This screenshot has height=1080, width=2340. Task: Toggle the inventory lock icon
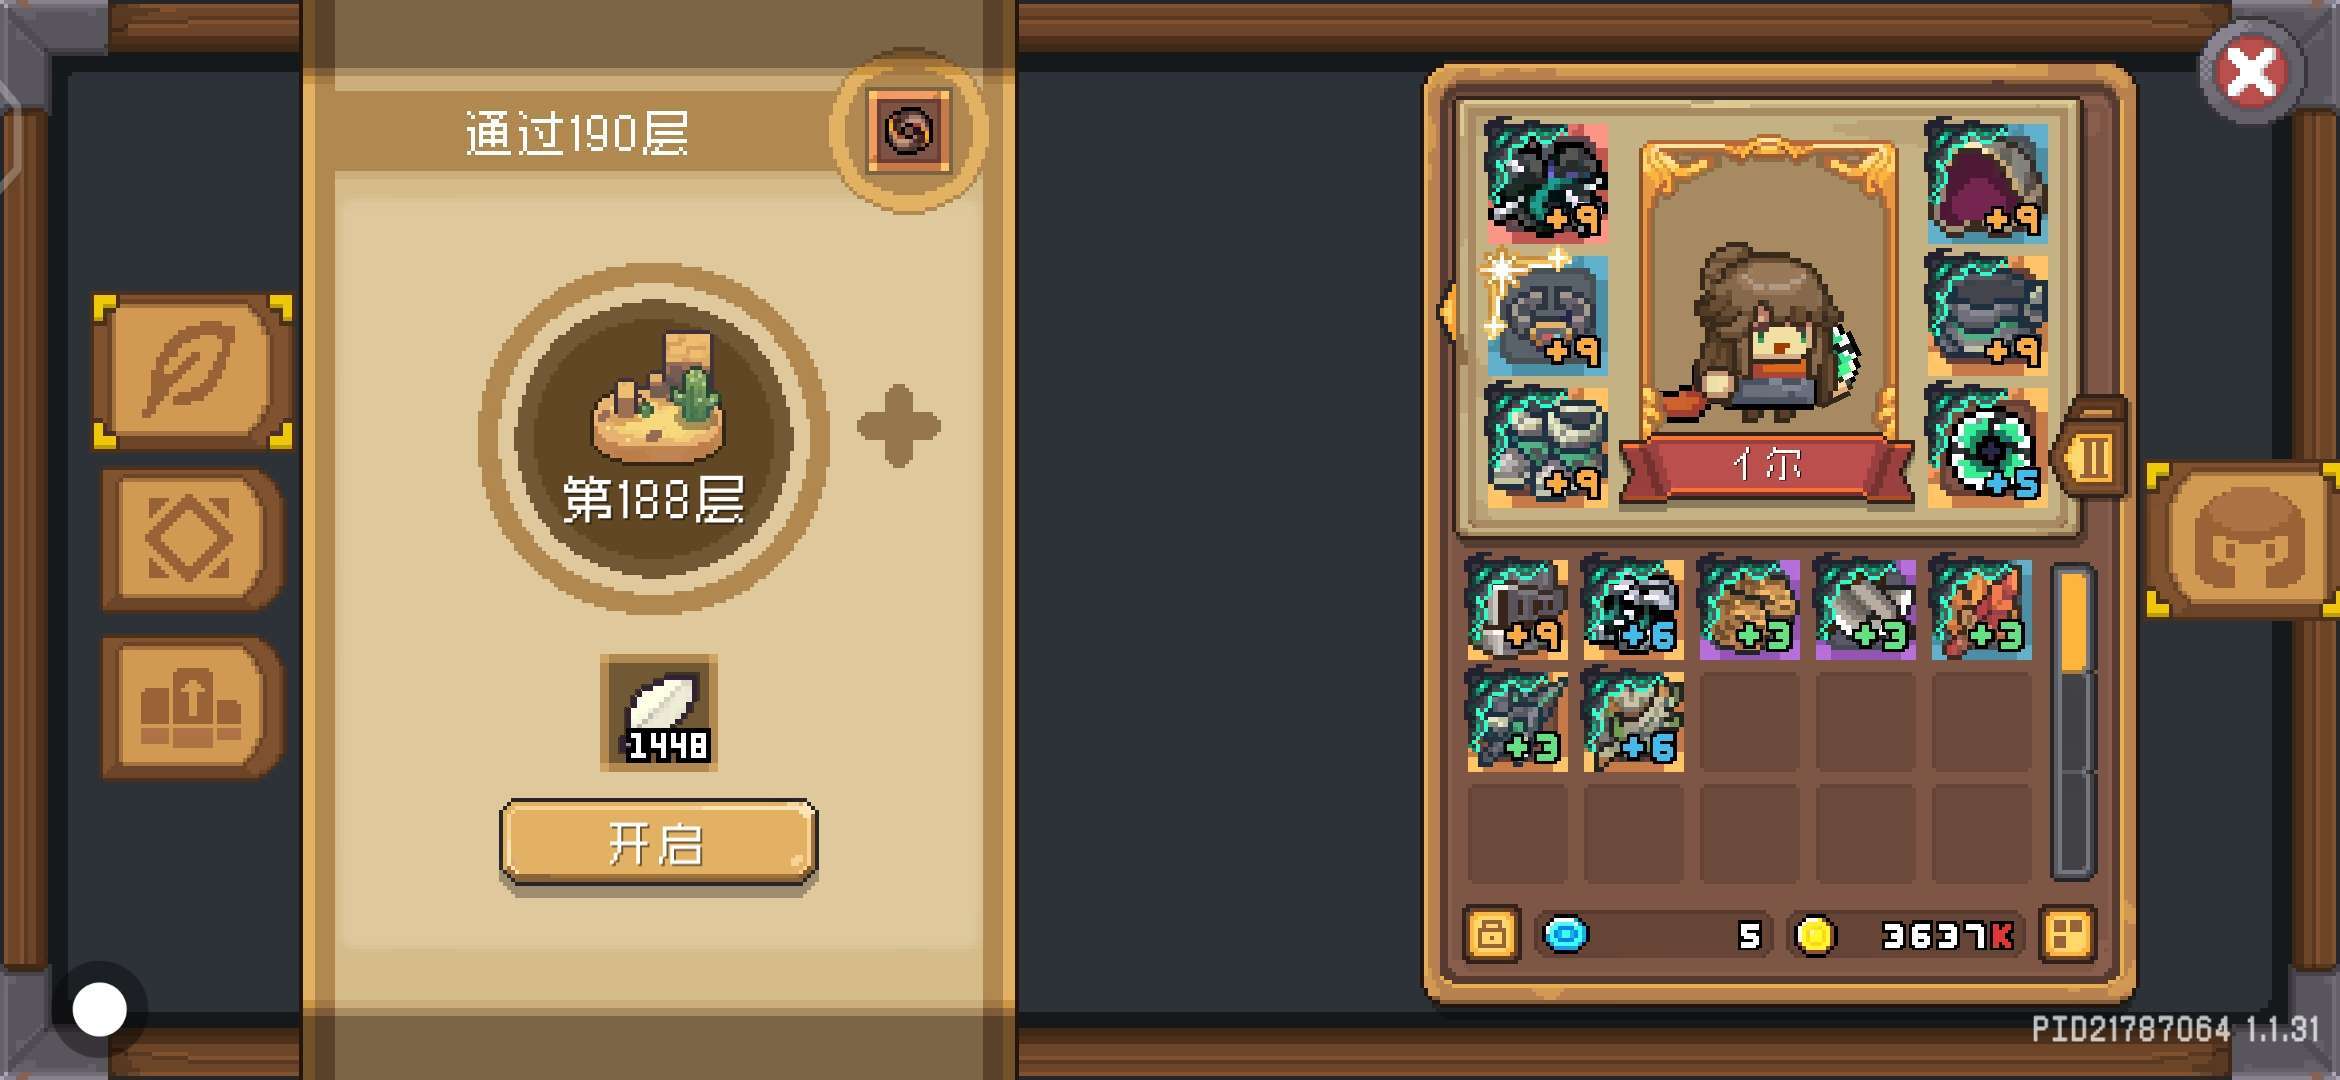[1491, 934]
